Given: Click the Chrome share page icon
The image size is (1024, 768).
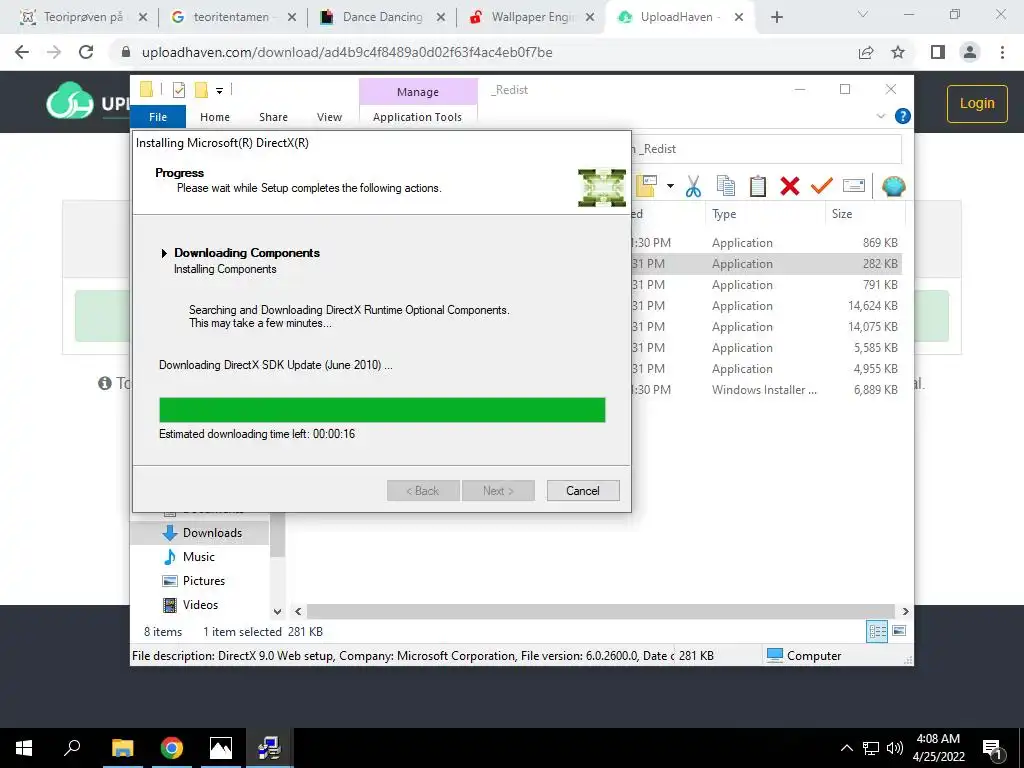Looking at the screenshot, I should coord(866,52).
